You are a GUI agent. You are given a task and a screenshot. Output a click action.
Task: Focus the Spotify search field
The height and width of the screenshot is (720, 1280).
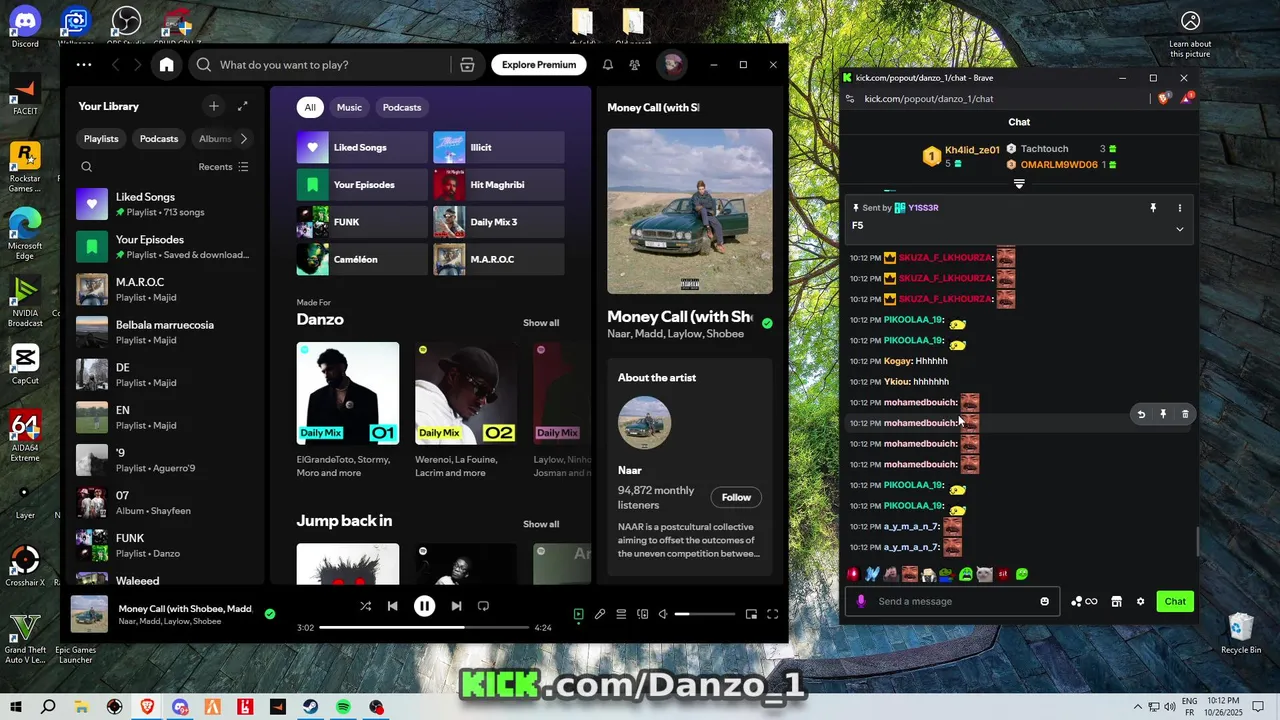(x=320, y=65)
